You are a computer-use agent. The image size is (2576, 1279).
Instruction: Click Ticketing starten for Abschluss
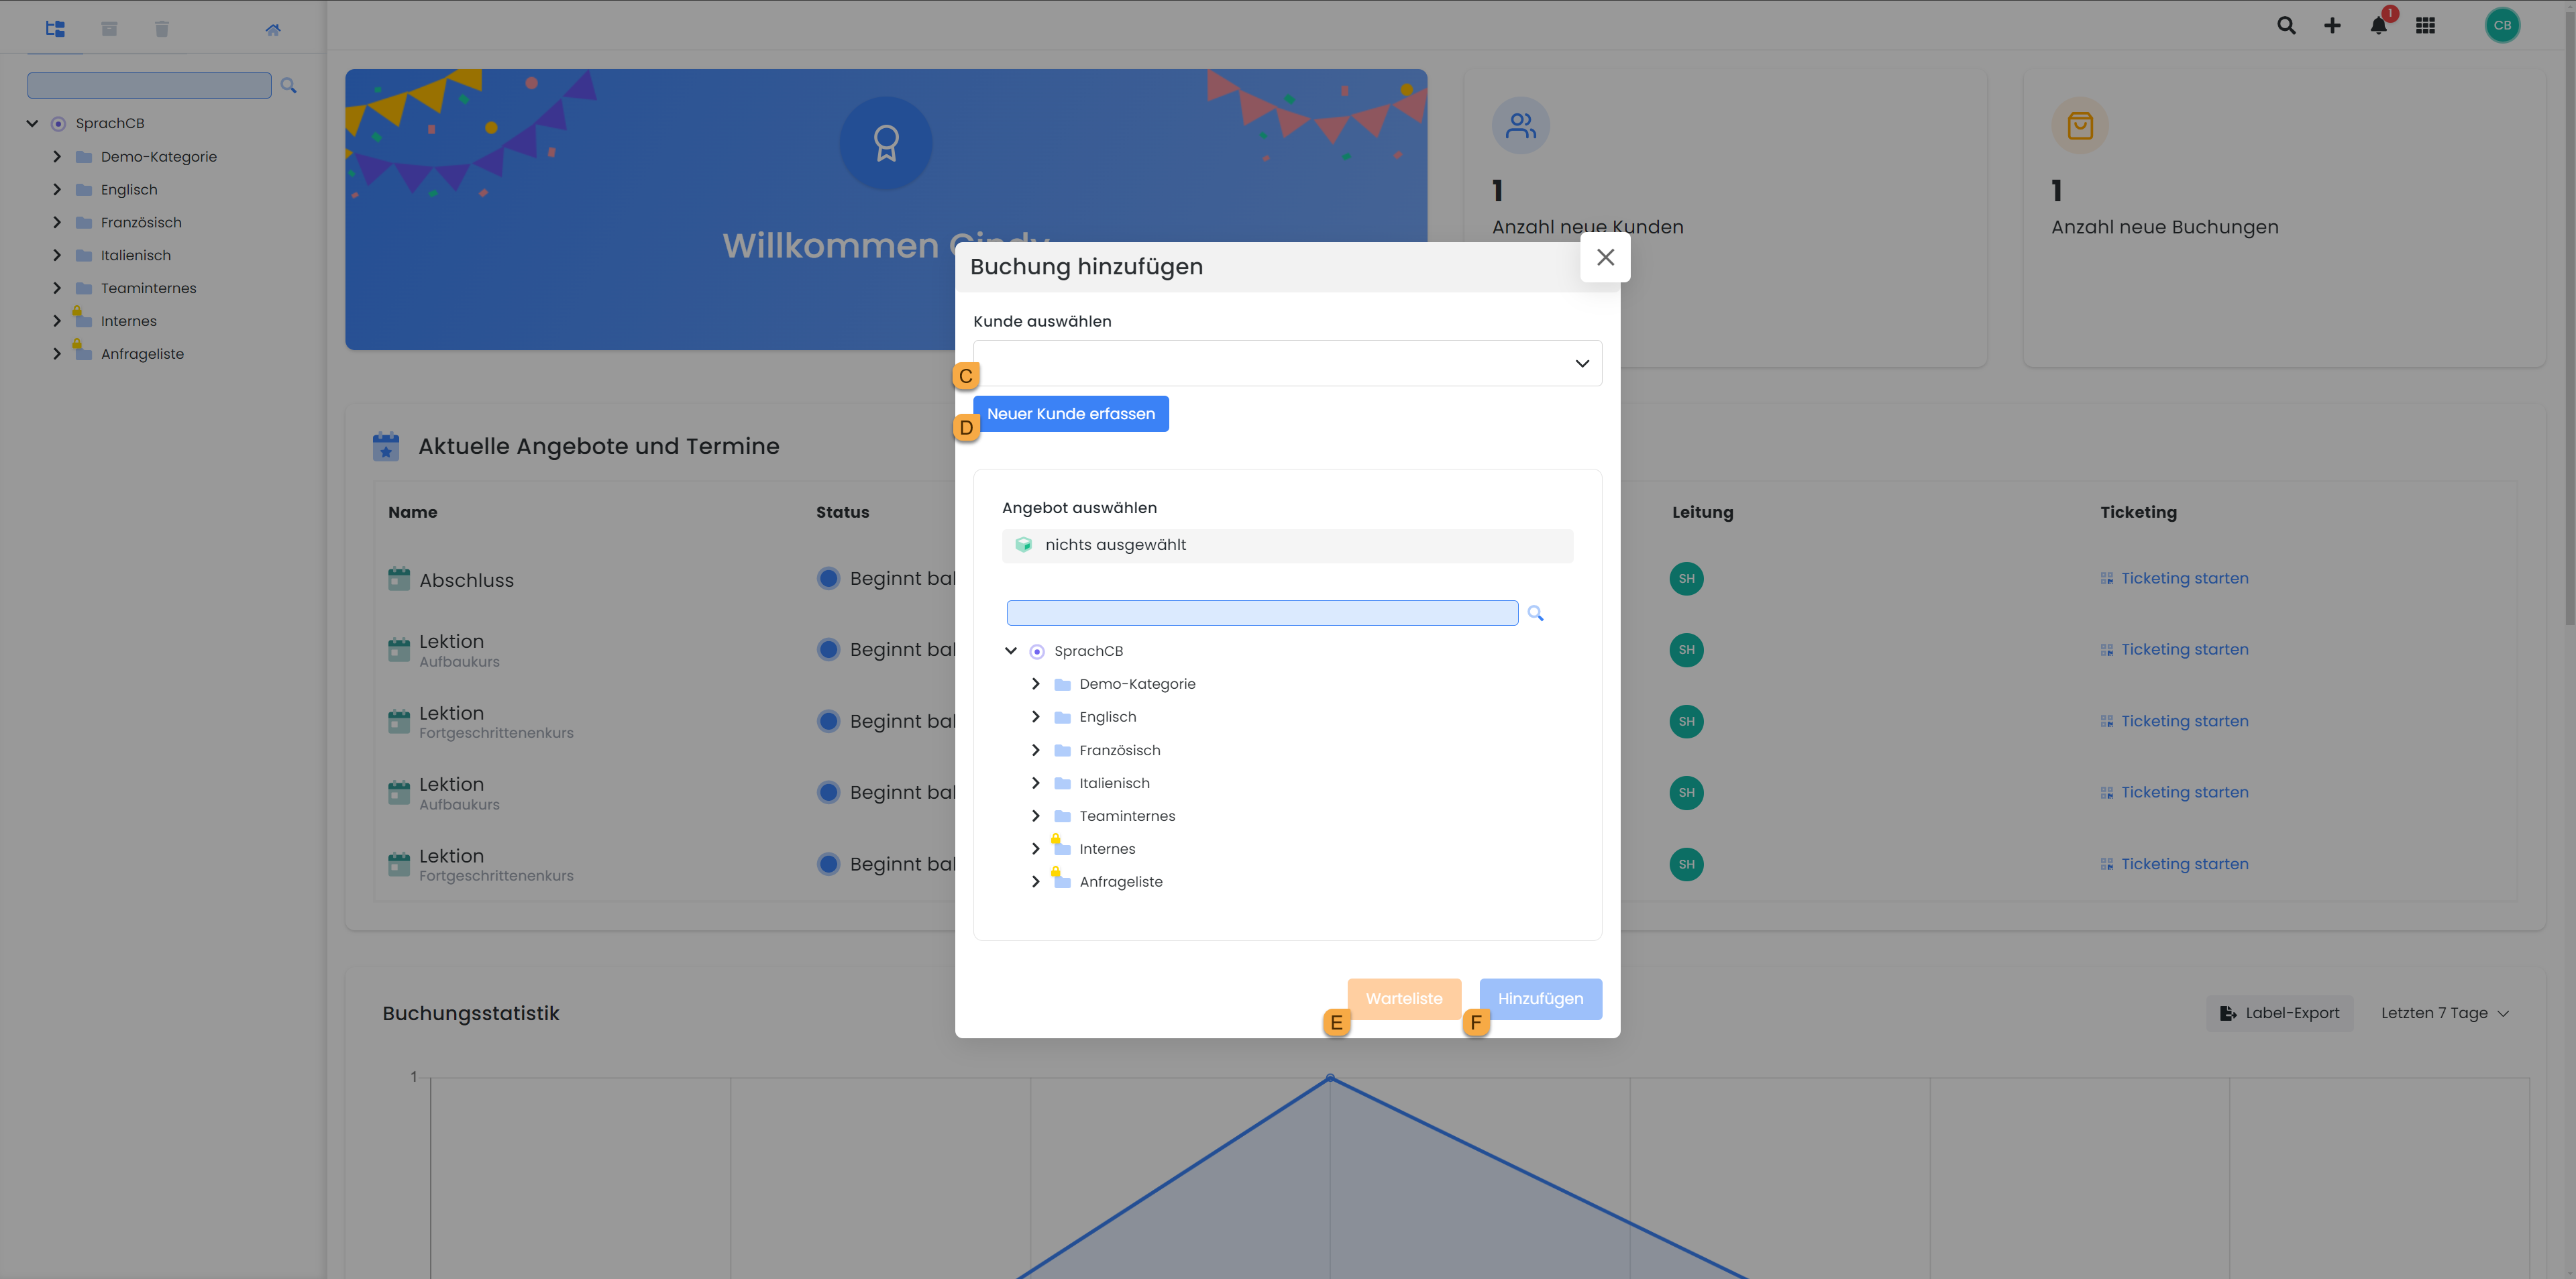(2174, 579)
